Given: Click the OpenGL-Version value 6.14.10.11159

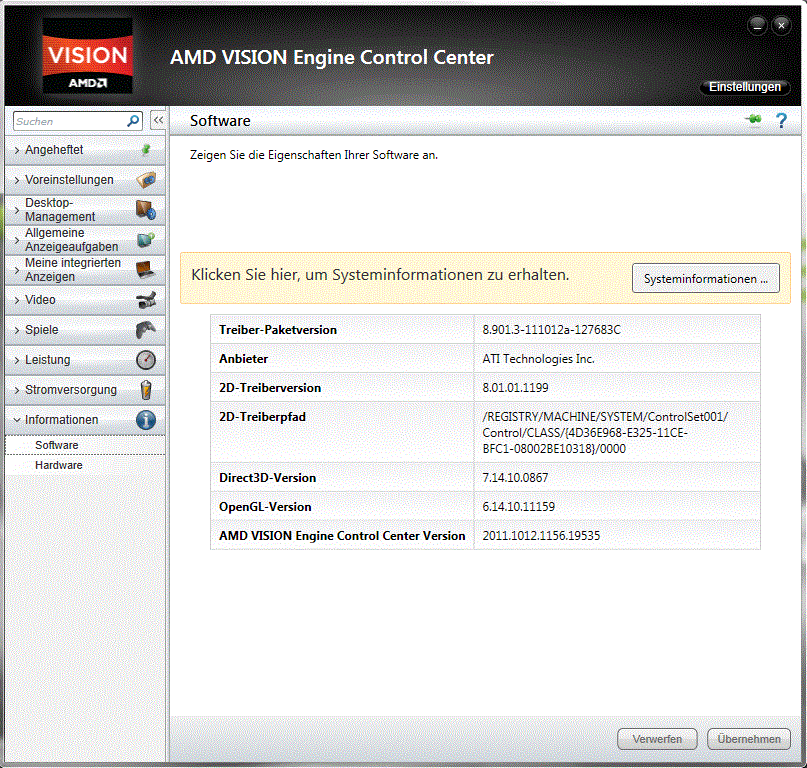Looking at the screenshot, I should click(x=519, y=507).
